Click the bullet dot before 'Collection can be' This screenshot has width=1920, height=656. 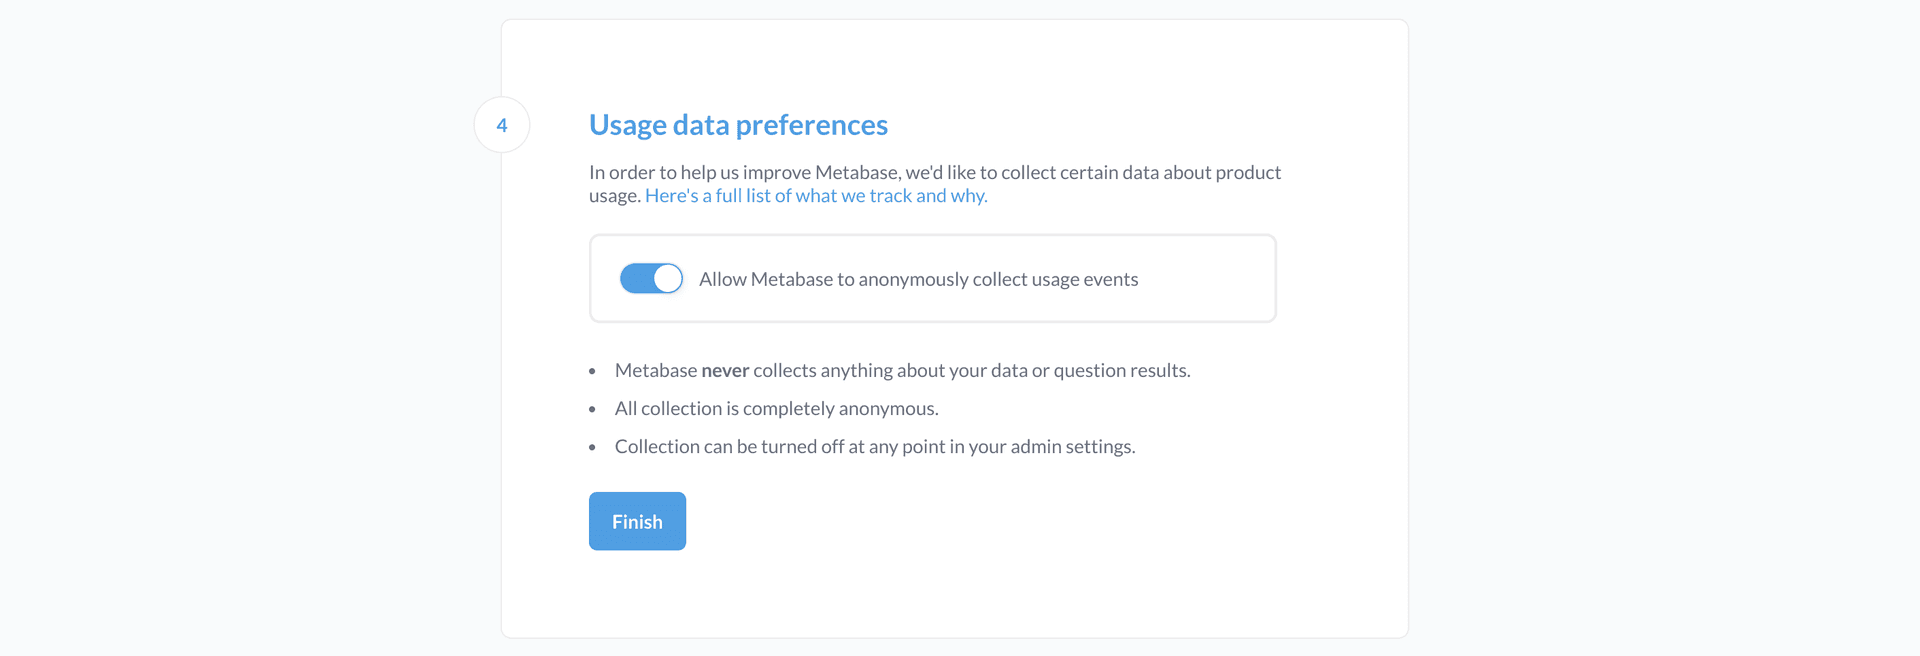593,448
